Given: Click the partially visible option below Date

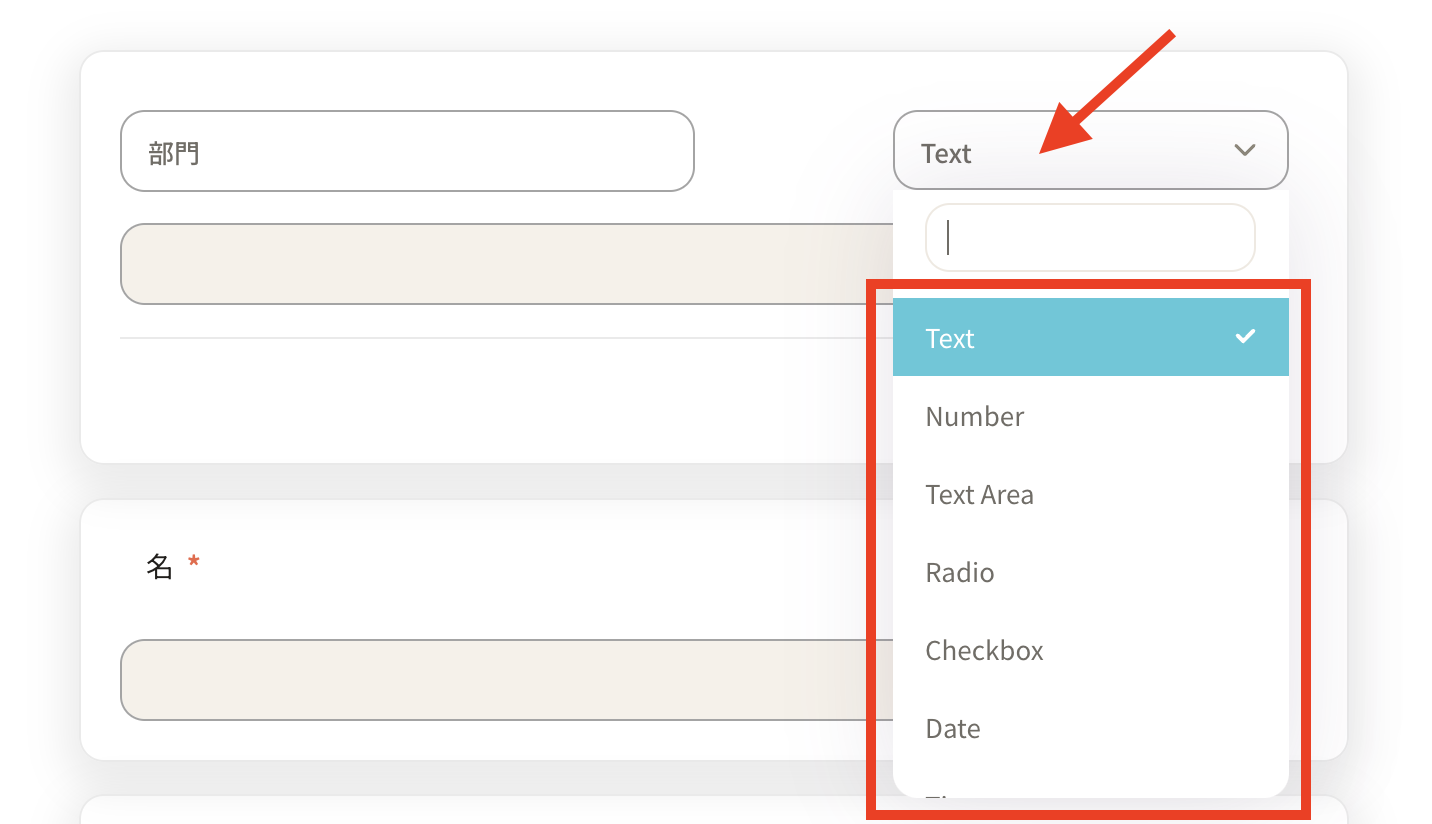Looking at the screenshot, I should (940, 796).
